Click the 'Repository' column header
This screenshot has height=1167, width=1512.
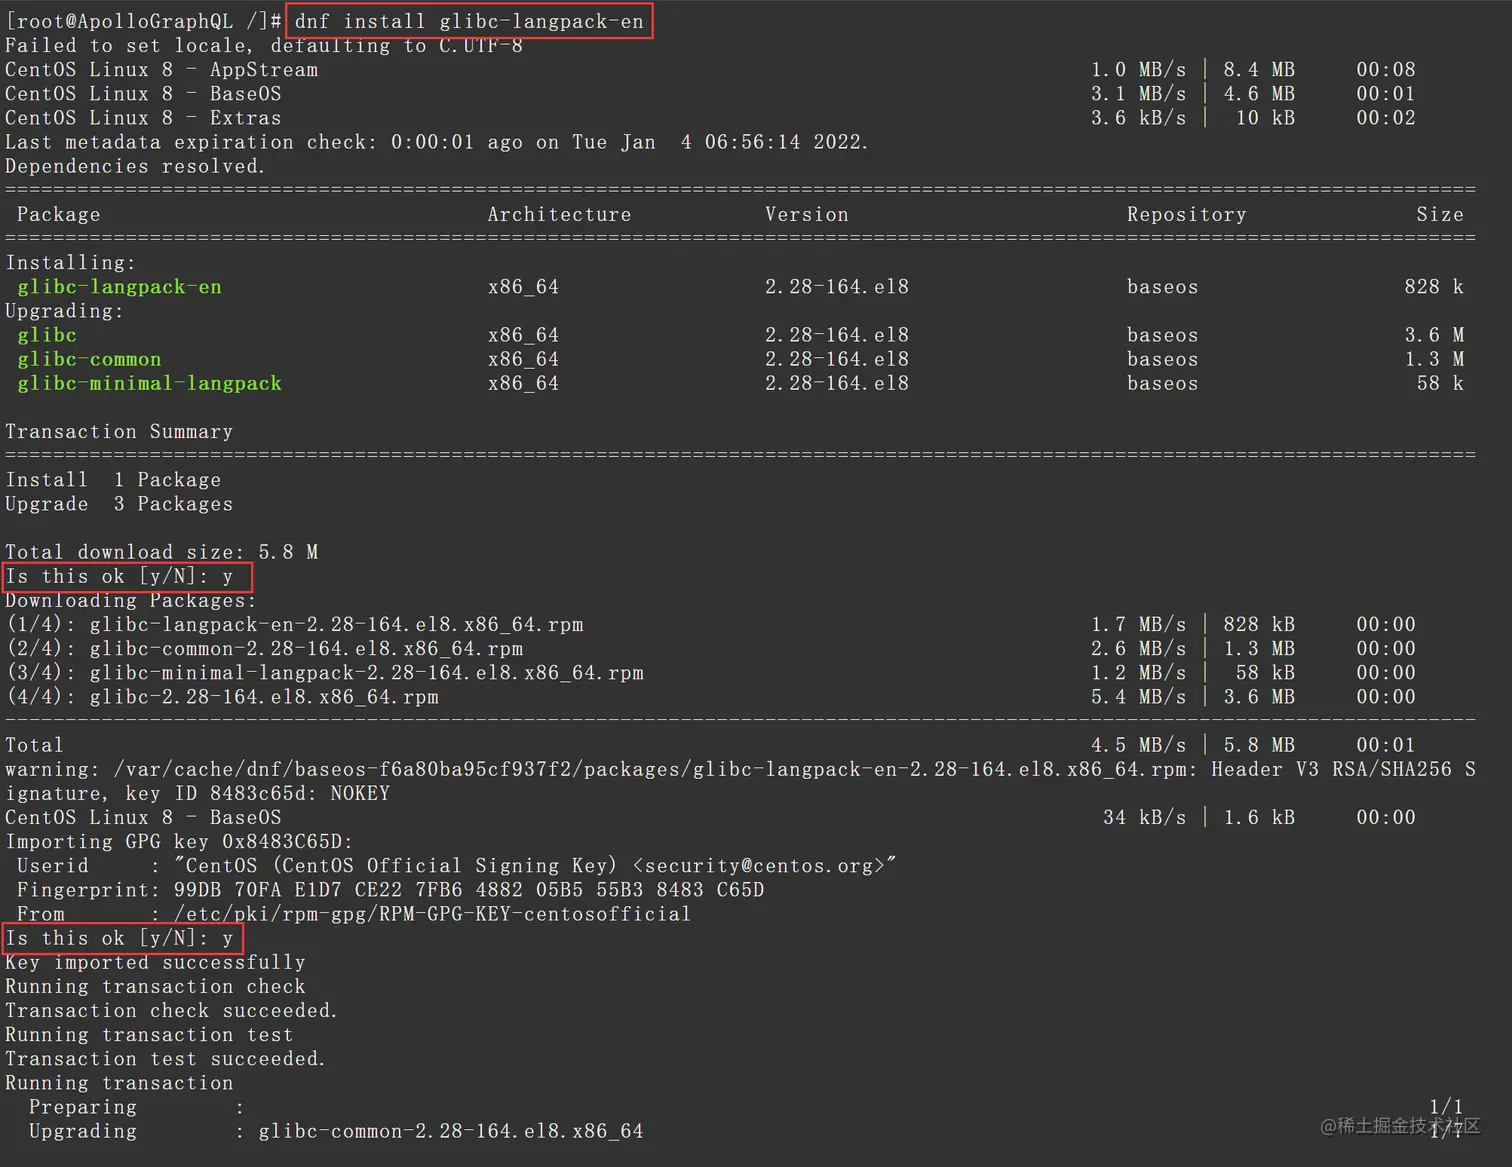click(x=1187, y=214)
